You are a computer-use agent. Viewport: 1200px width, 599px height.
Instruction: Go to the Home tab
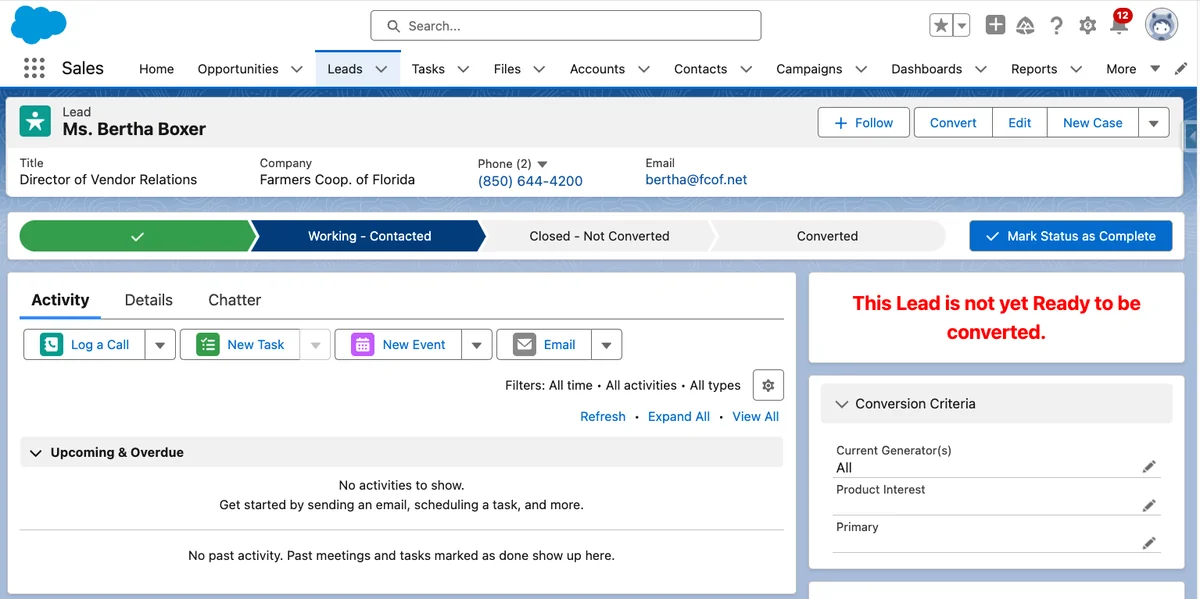156,69
